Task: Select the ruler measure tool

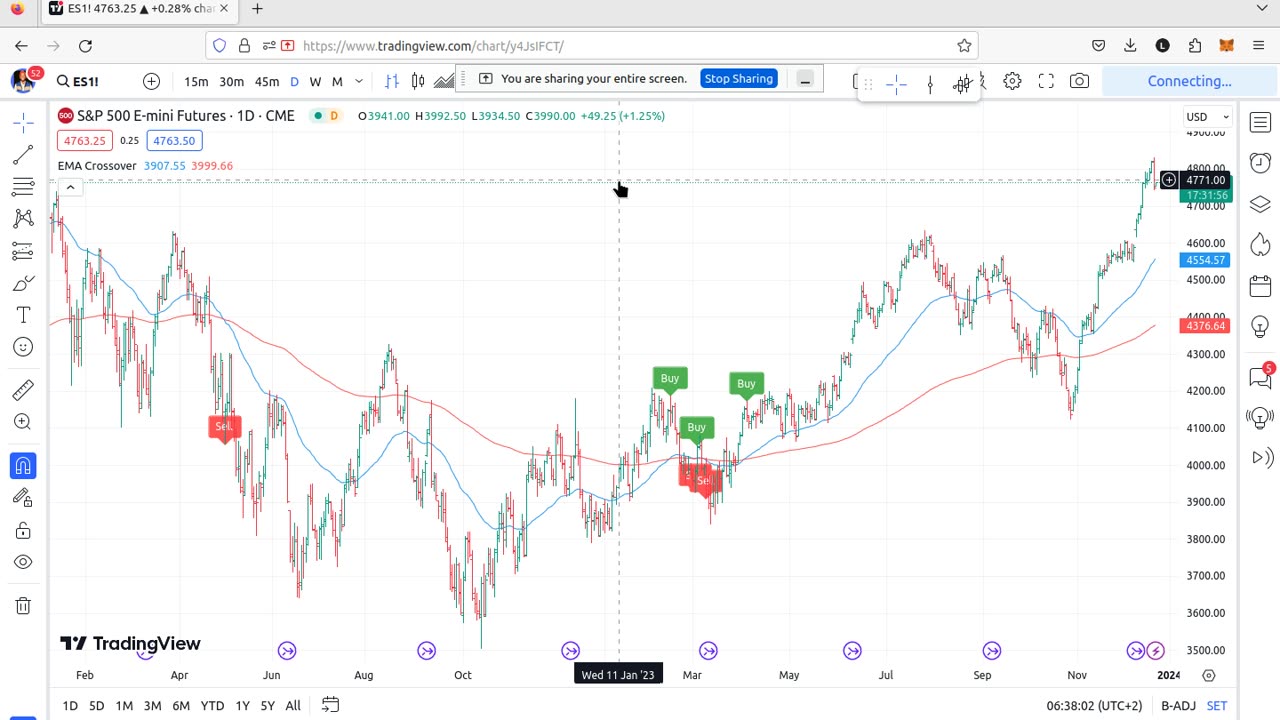Action: (x=24, y=390)
